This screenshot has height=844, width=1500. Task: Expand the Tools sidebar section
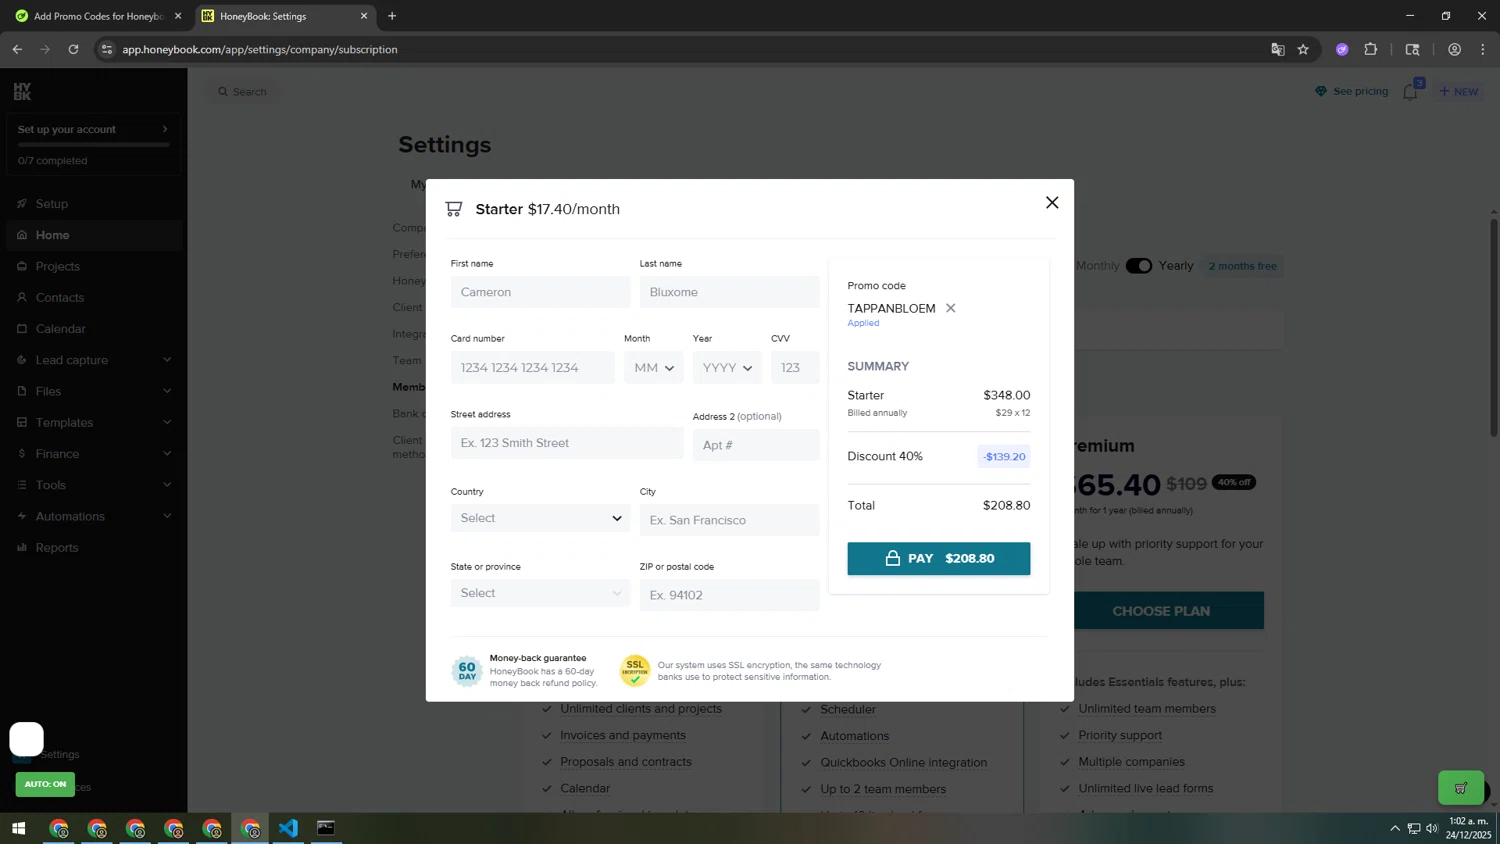[x=93, y=485]
